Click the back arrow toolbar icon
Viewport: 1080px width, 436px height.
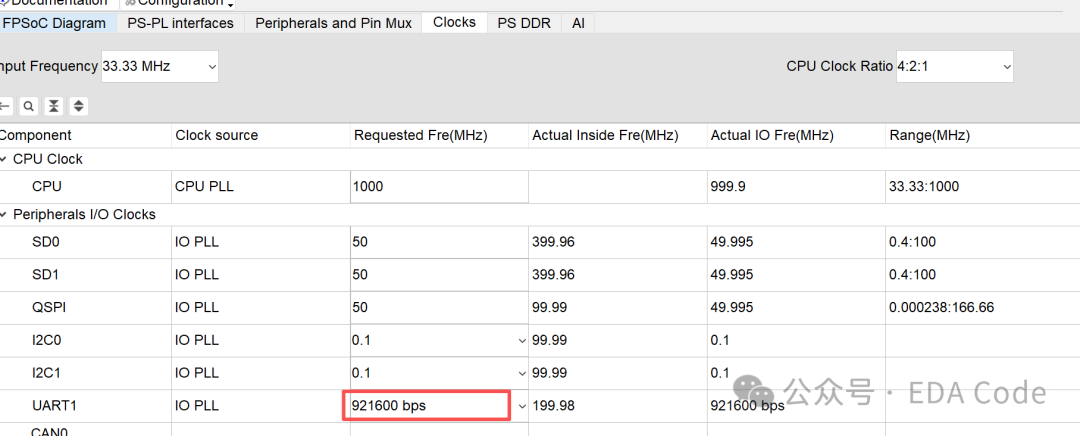click(6, 106)
